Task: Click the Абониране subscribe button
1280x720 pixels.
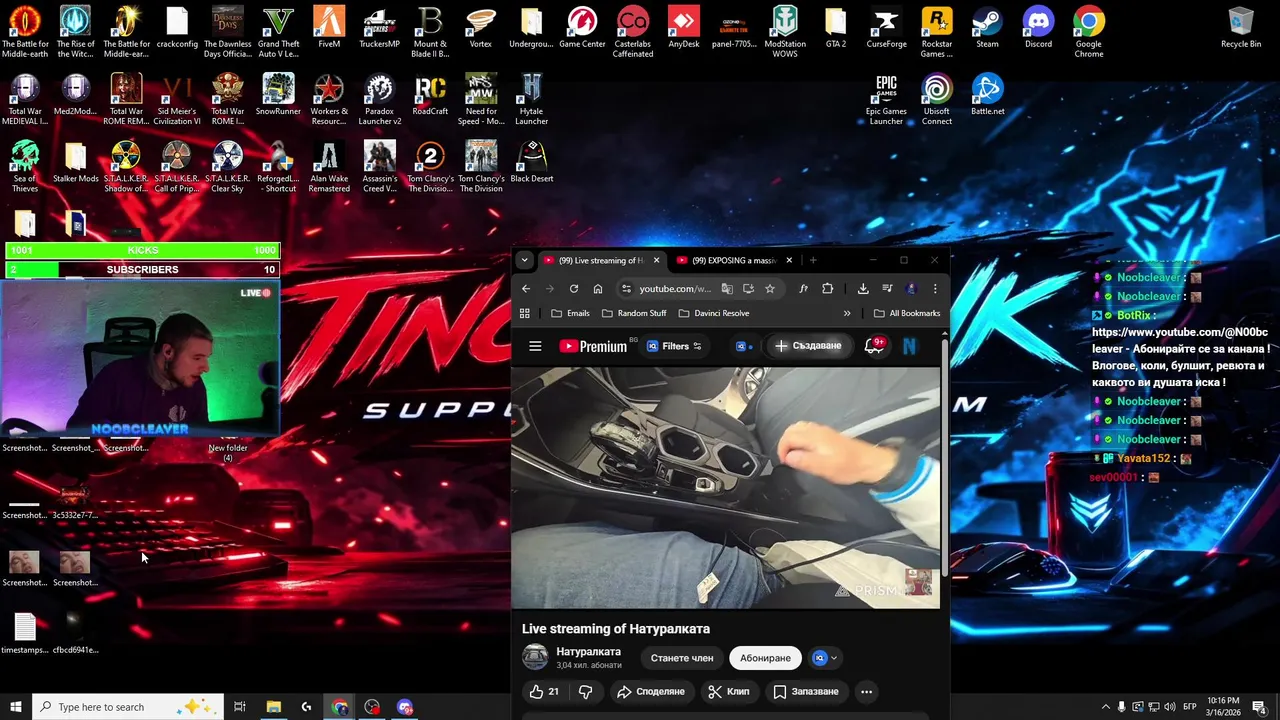Action: (765, 658)
